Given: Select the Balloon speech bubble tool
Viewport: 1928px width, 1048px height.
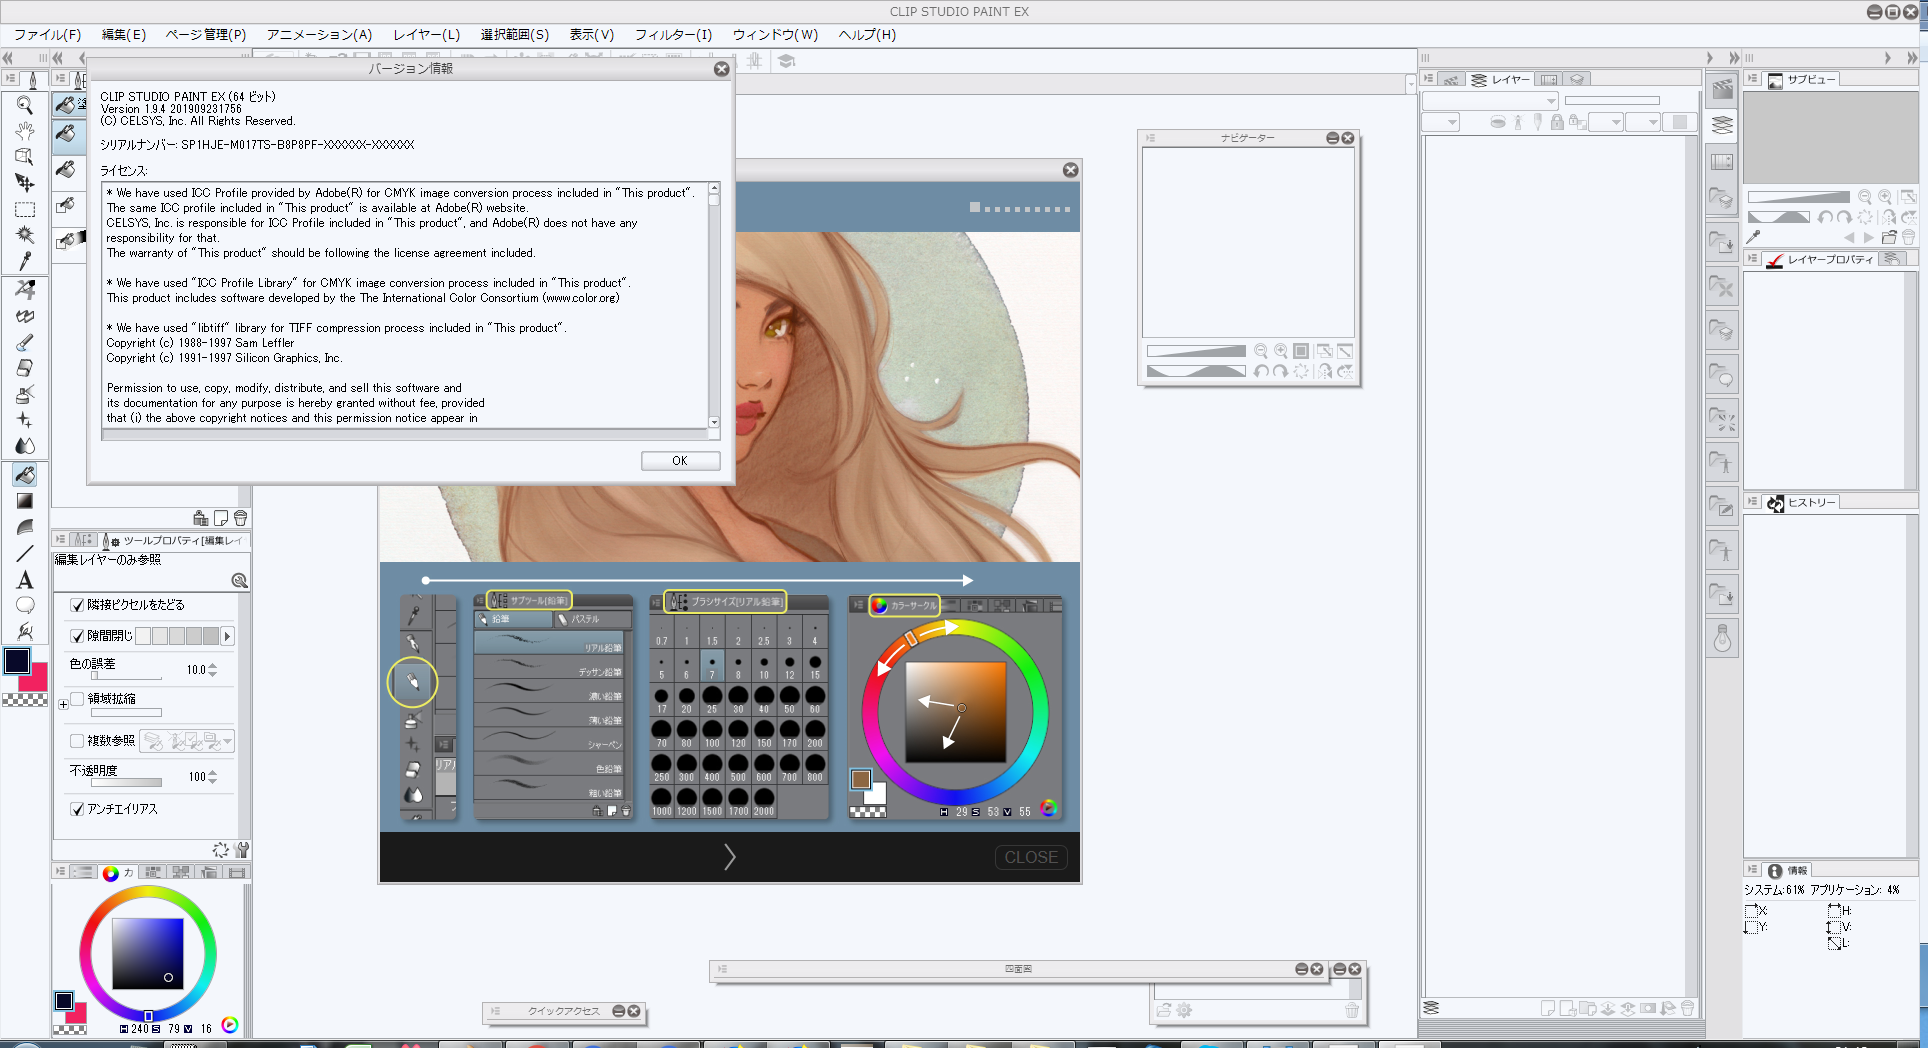Looking at the screenshot, I should coord(25,606).
